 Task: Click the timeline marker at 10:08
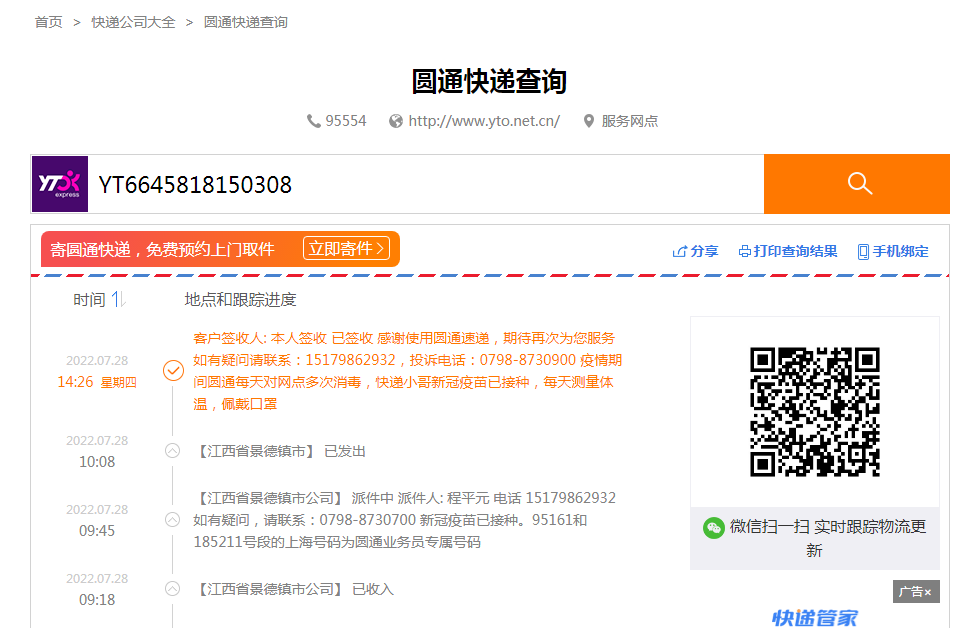click(x=173, y=451)
